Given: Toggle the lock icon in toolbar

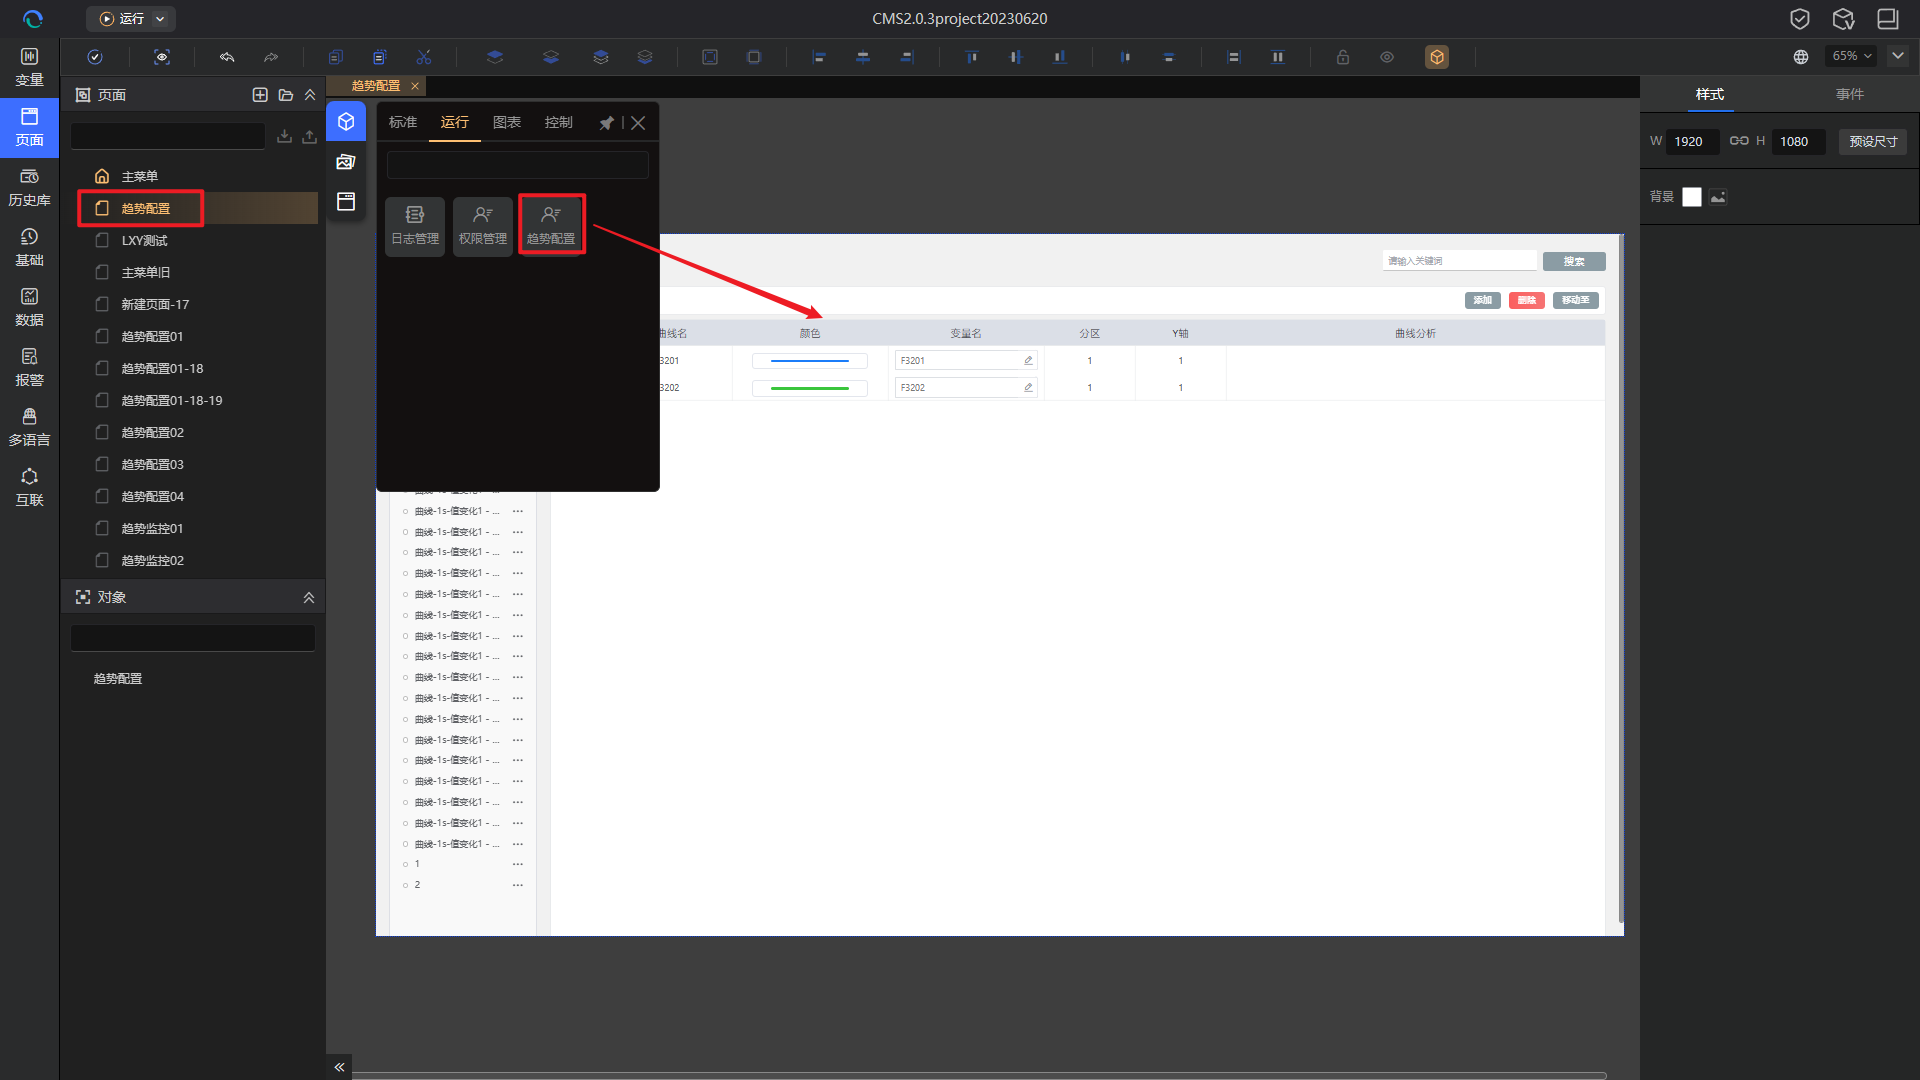Looking at the screenshot, I should (1343, 57).
